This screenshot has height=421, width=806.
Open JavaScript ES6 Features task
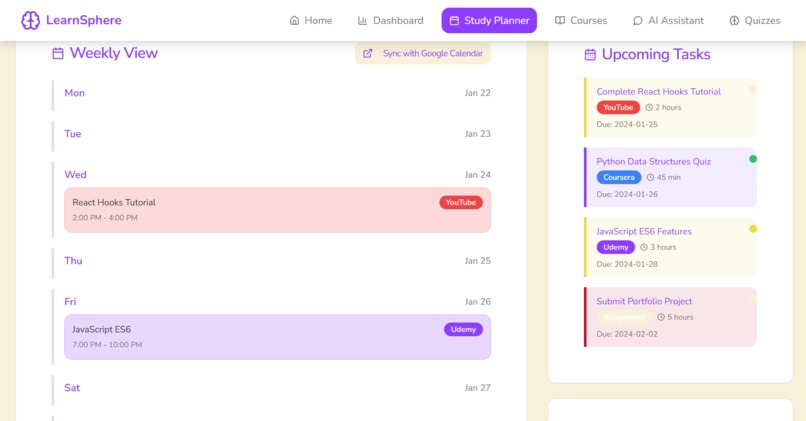(670, 247)
